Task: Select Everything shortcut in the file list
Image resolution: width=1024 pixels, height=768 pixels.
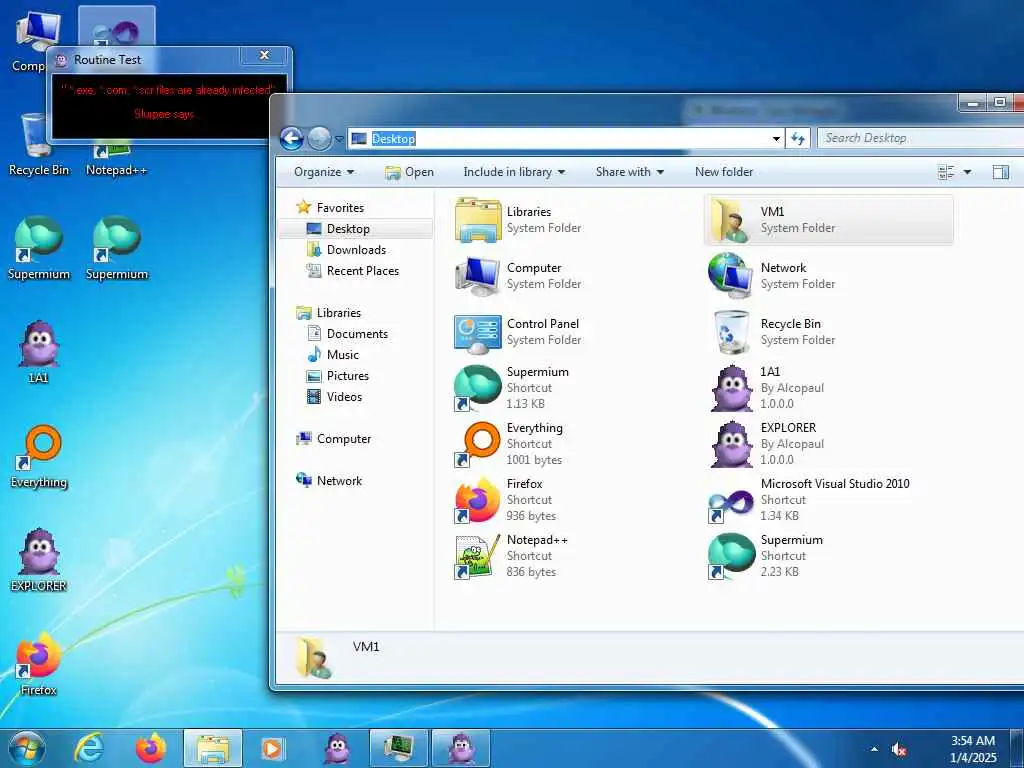Action: click(x=575, y=444)
